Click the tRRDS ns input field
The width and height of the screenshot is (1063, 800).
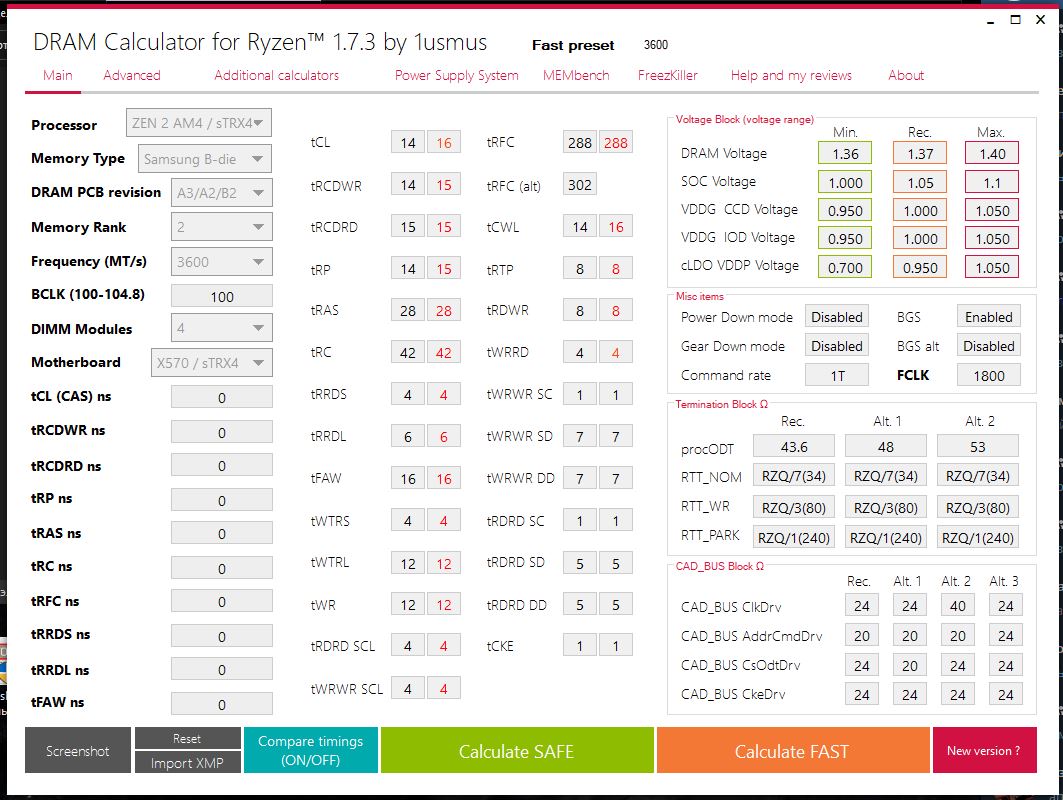[222, 636]
